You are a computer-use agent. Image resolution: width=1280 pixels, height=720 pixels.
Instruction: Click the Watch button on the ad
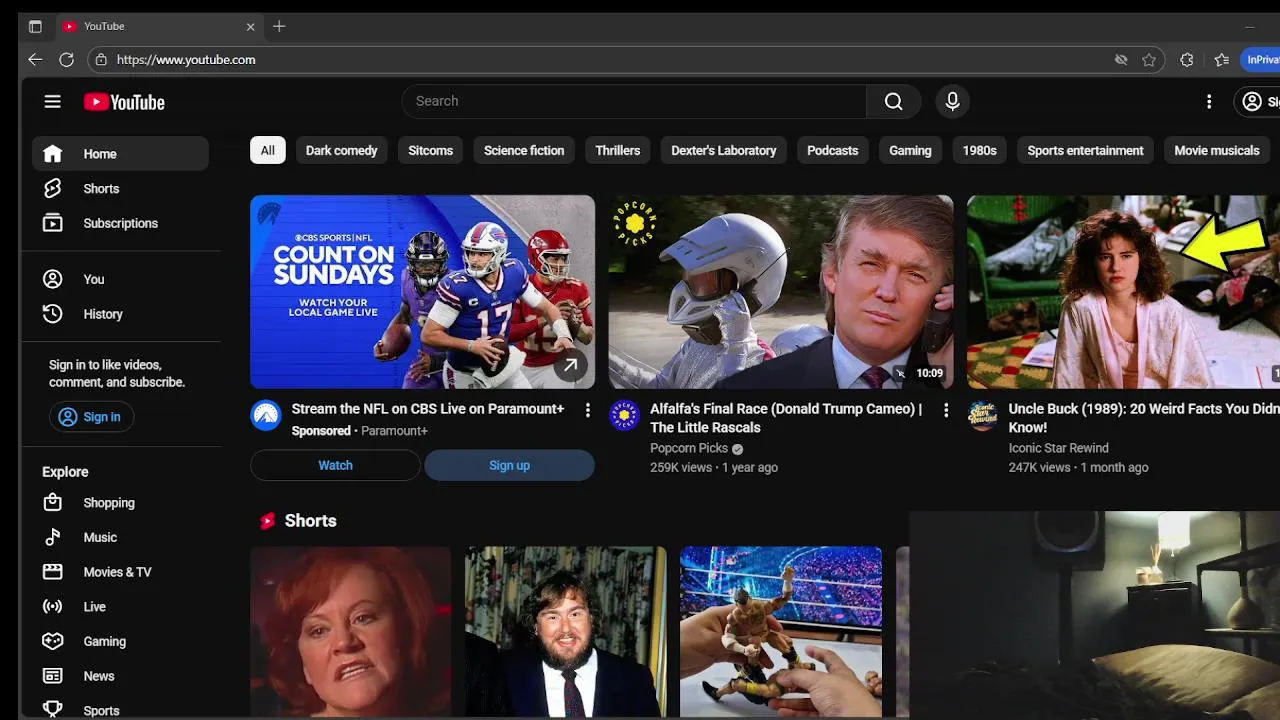(x=335, y=465)
